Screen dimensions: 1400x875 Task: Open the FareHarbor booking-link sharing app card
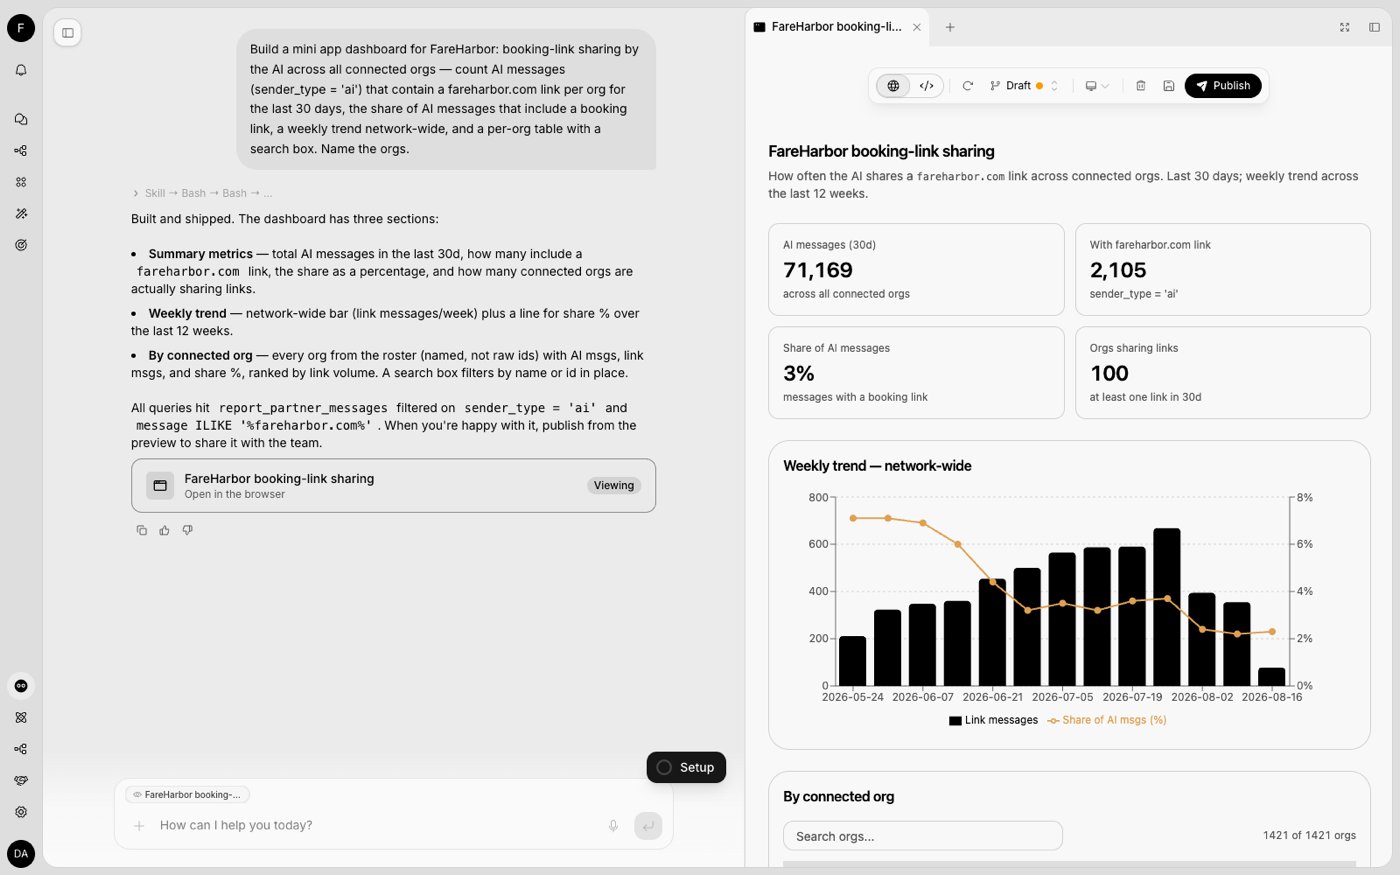(x=393, y=486)
